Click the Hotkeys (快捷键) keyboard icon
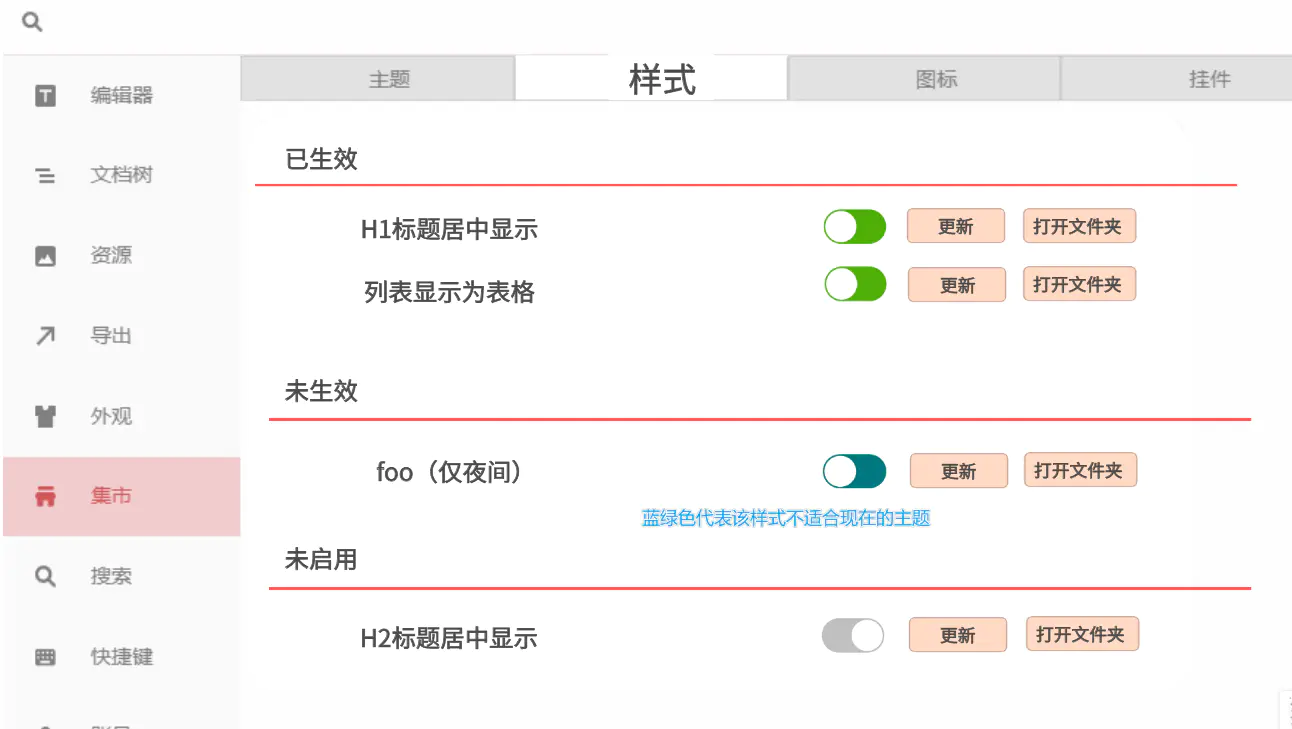This screenshot has height=729, width=1292. (45, 657)
